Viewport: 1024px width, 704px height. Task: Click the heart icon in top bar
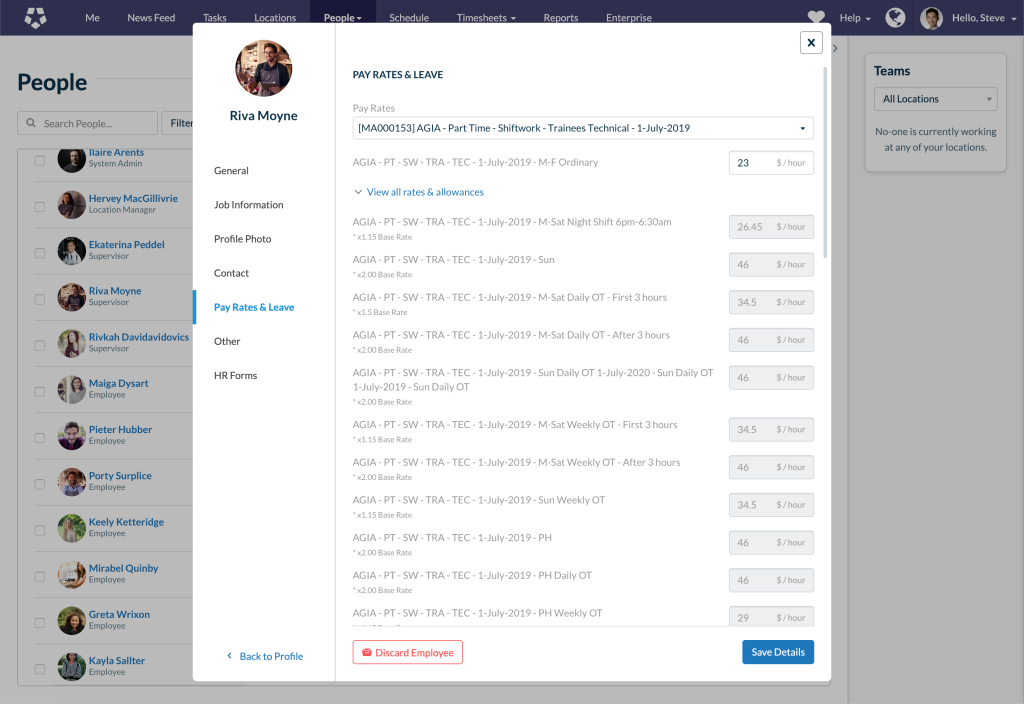[817, 17]
